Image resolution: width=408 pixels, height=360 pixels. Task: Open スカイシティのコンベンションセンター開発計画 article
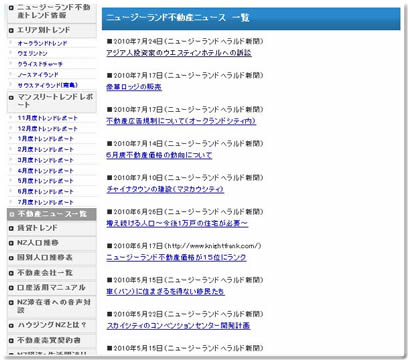point(178,326)
